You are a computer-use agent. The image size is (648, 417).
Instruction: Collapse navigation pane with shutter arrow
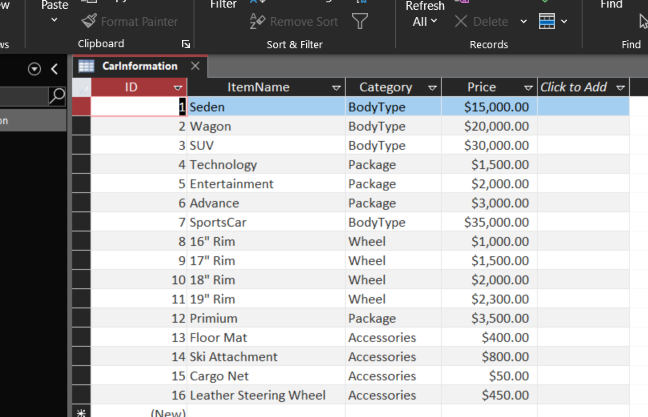(54, 69)
